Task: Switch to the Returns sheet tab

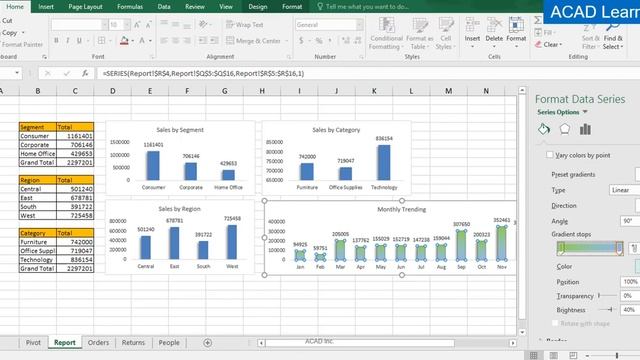Action: [133, 343]
